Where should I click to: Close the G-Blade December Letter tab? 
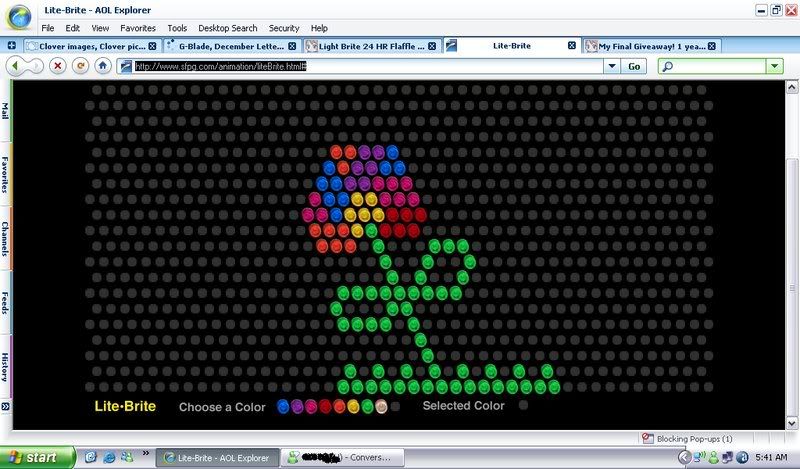click(292, 46)
